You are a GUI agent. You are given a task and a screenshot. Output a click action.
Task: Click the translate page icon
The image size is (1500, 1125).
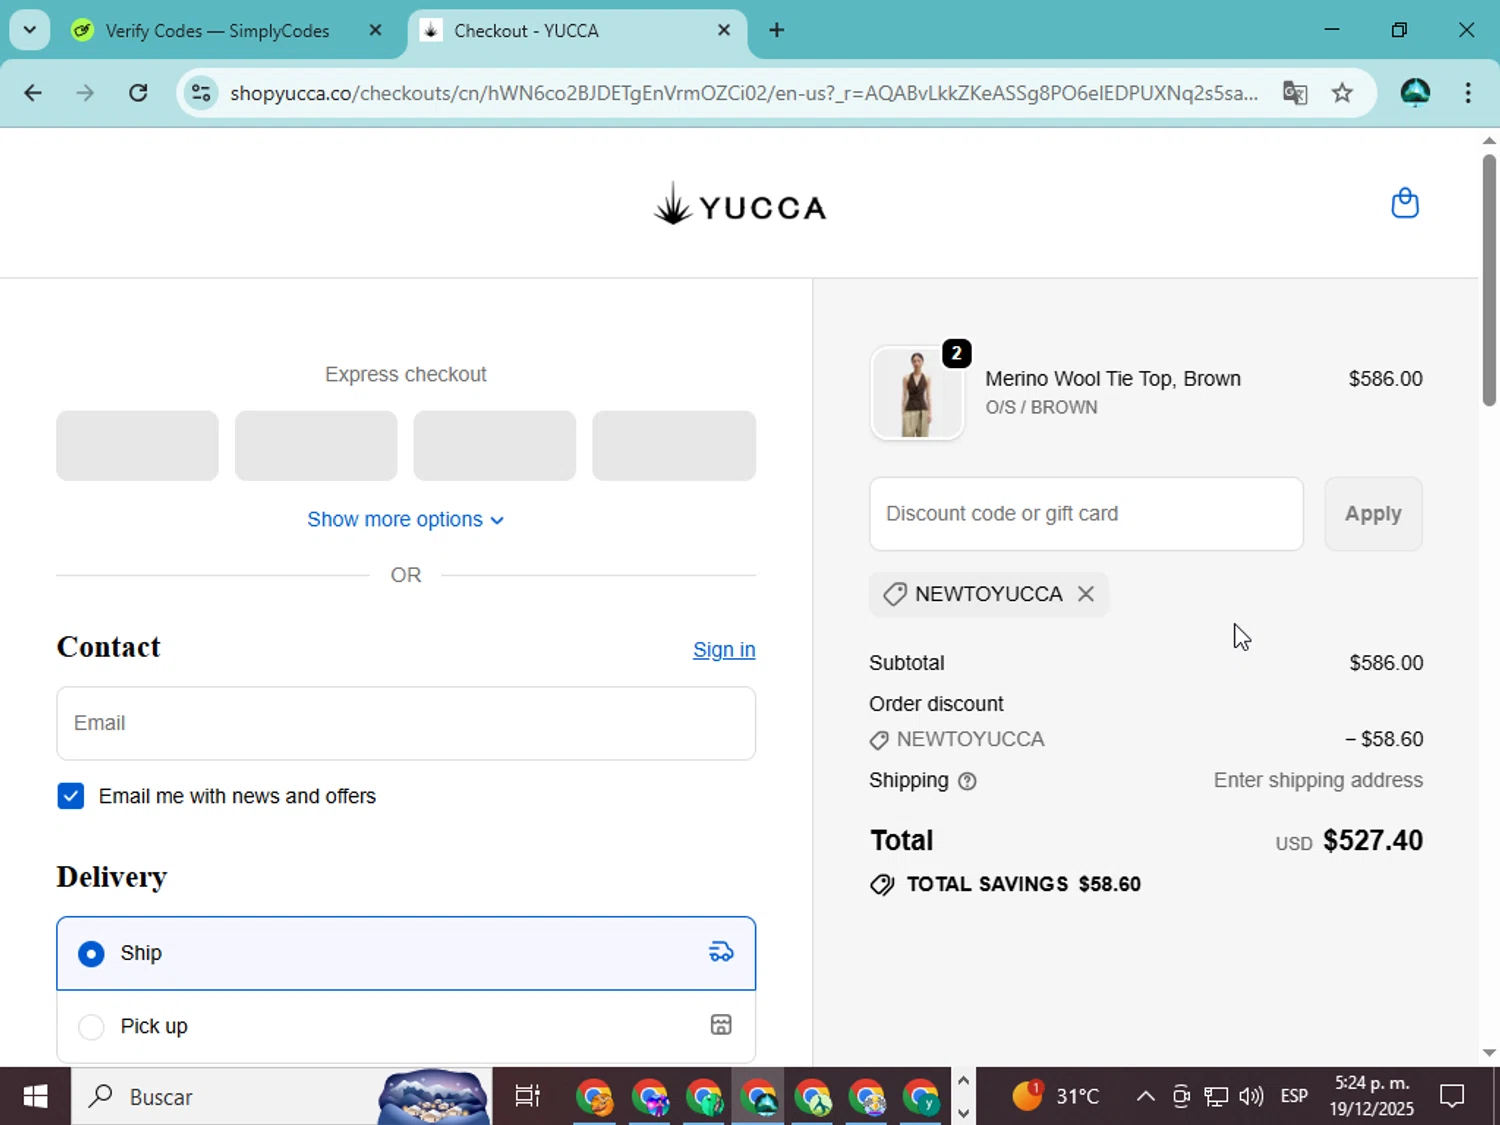[x=1295, y=93]
